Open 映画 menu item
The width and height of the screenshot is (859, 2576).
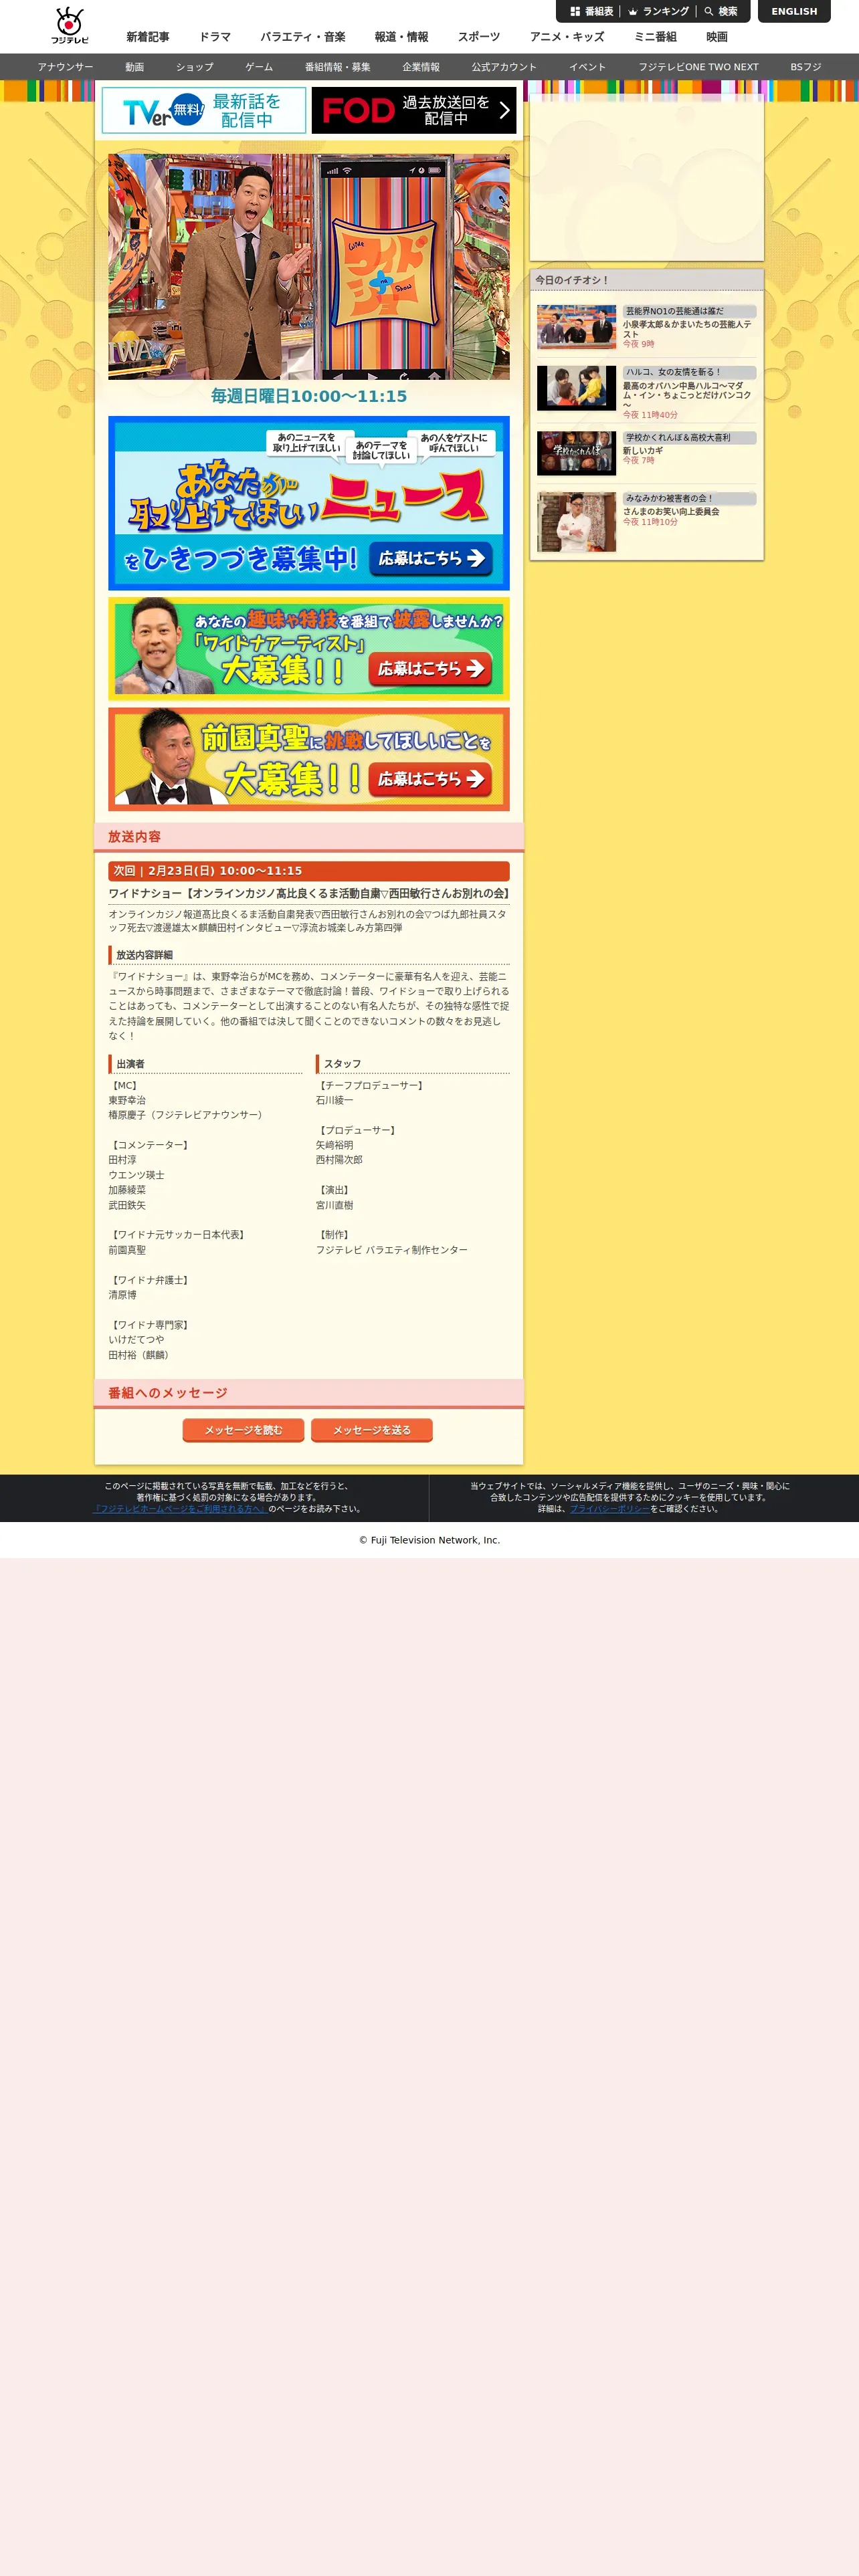tap(717, 37)
